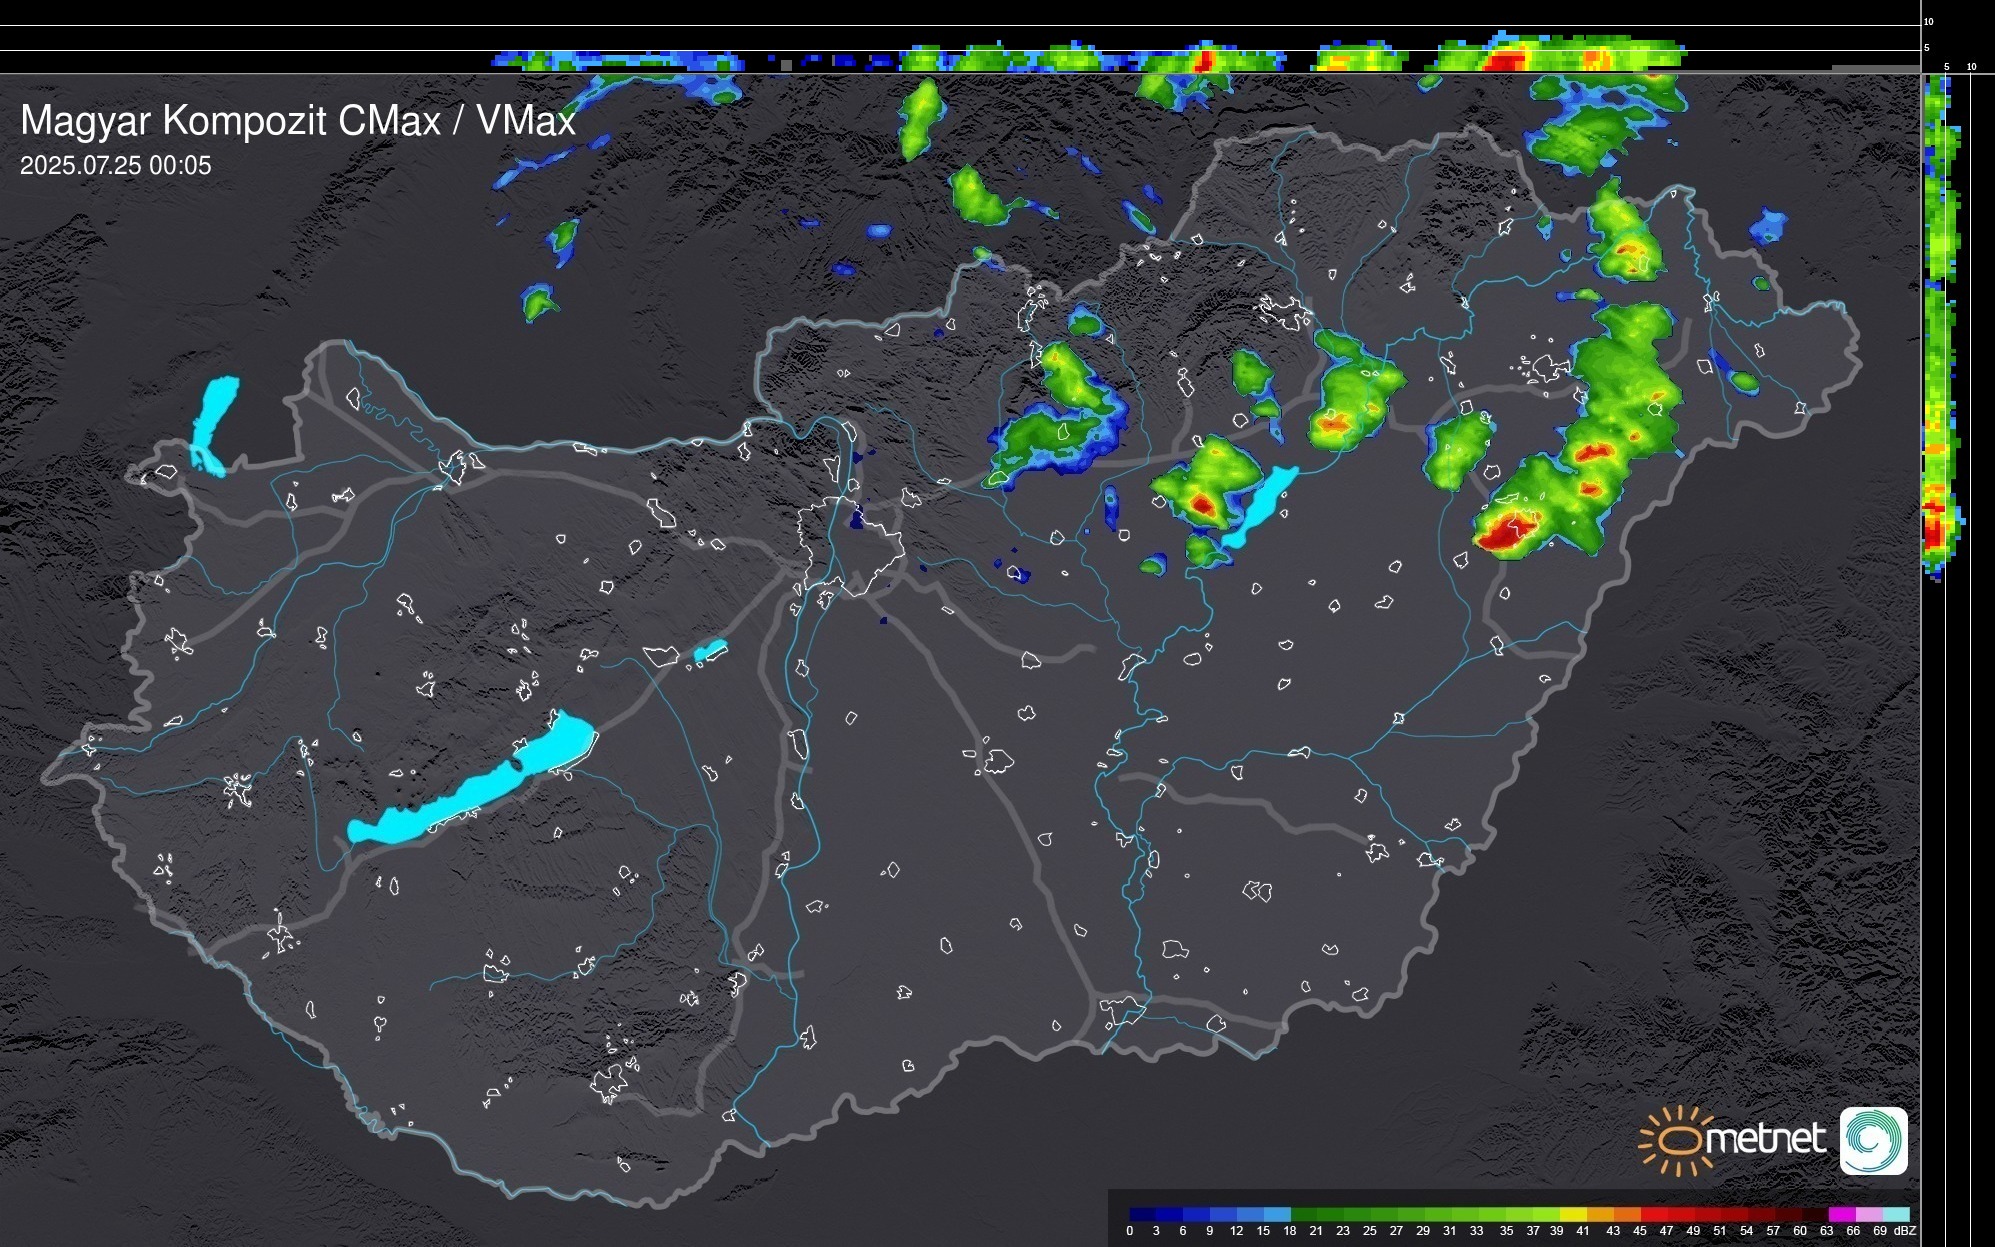
Task: Click the teal swirl app icon
Action: pyautogui.click(x=1873, y=1141)
